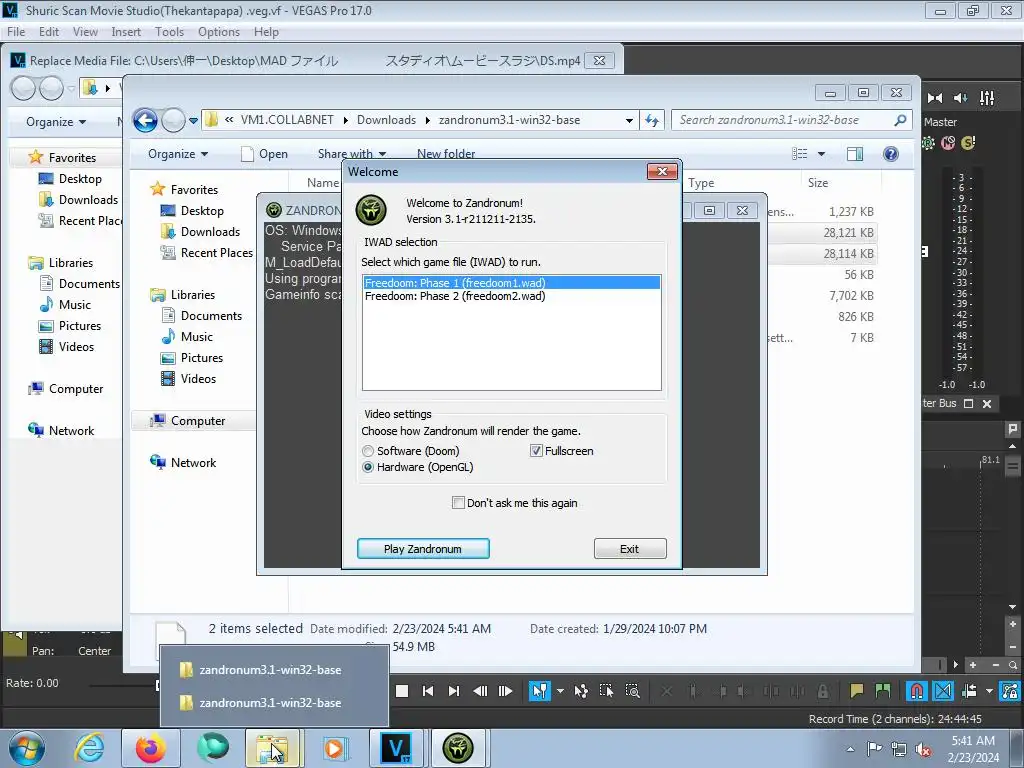This screenshot has width=1024, height=768.
Task: Check Don't ask me this again
Action: pos(515,503)
